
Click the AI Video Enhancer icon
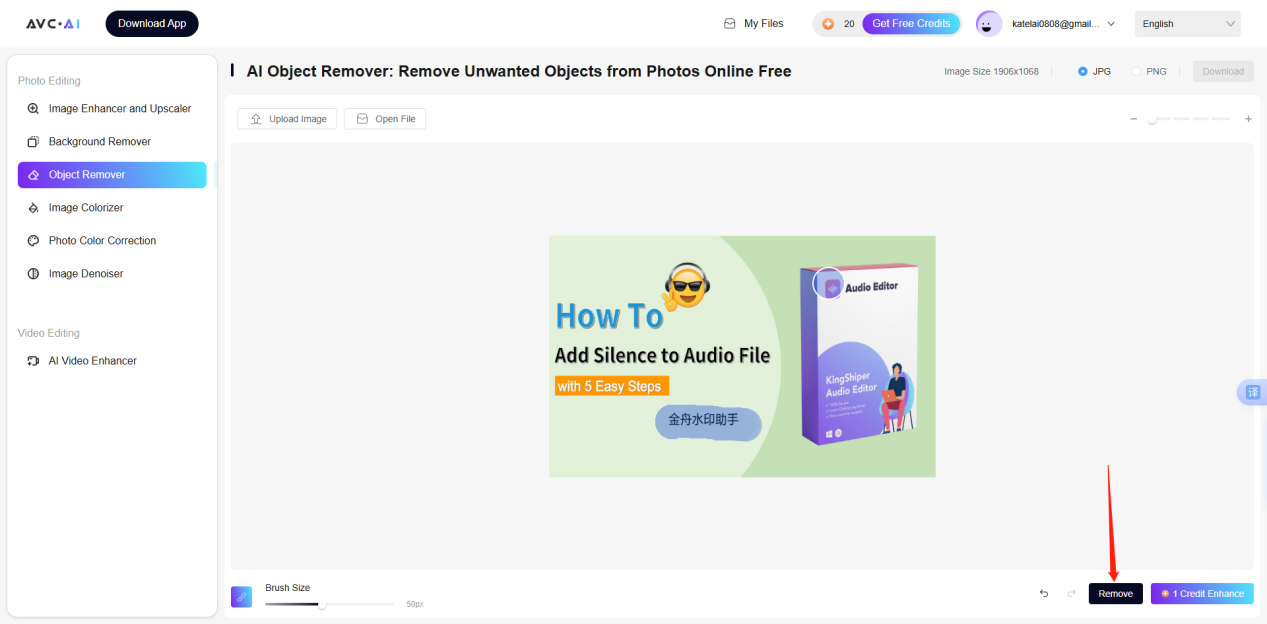coord(33,361)
